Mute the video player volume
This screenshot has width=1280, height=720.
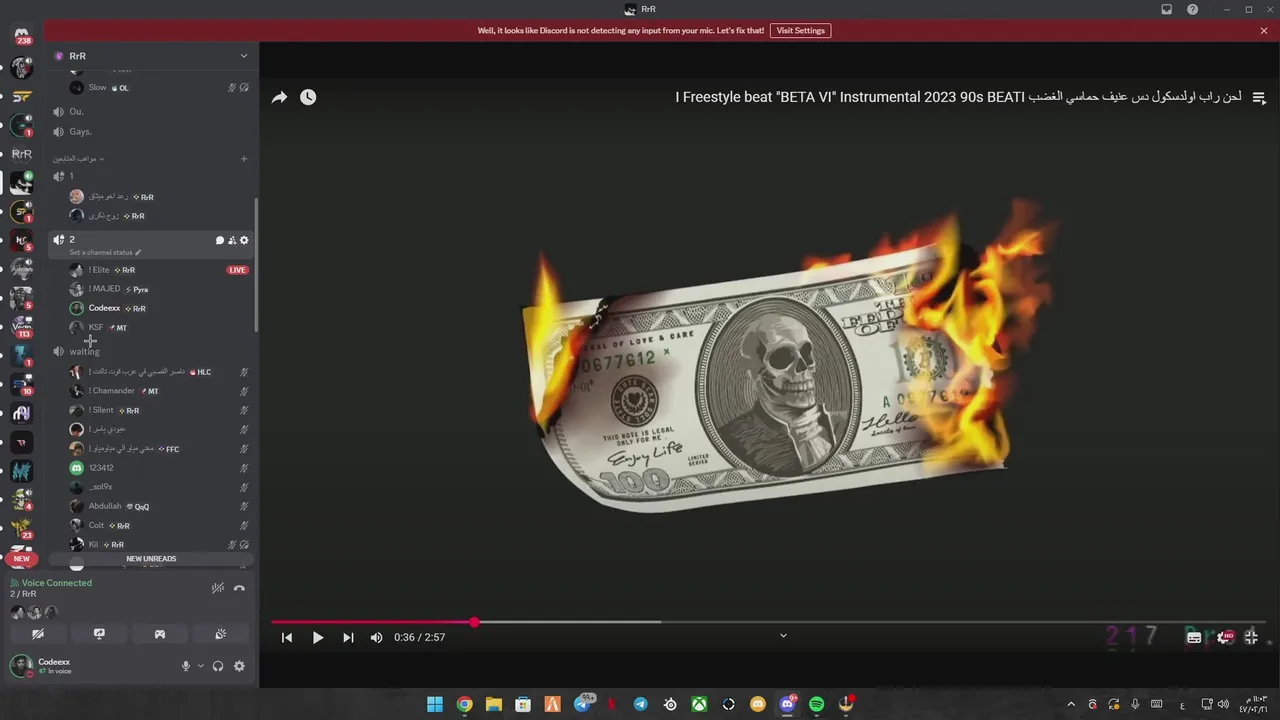(377, 637)
